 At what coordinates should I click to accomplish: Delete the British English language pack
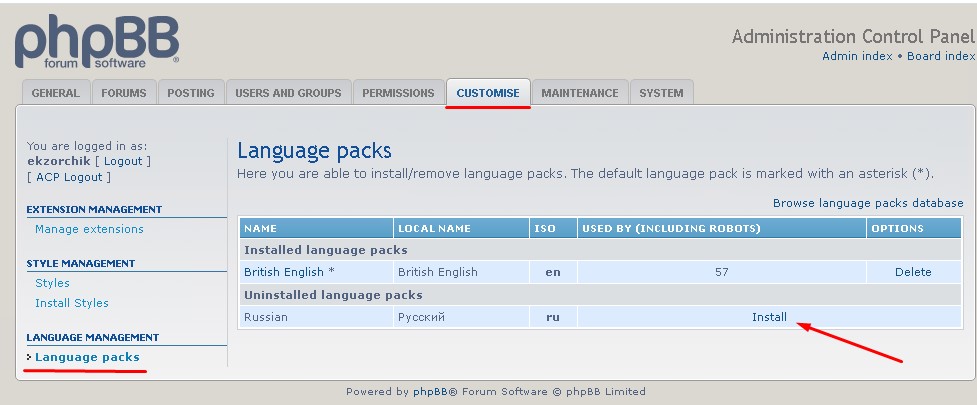913,272
